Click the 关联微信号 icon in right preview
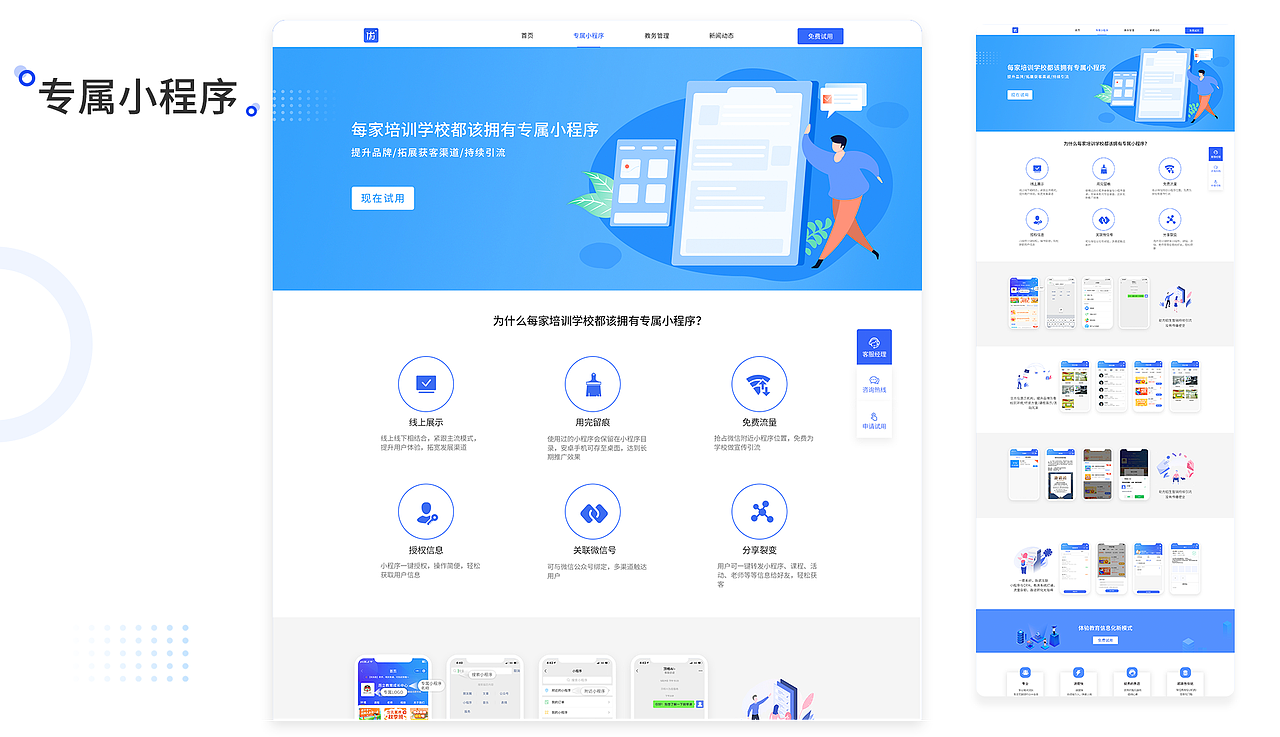 click(1104, 219)
